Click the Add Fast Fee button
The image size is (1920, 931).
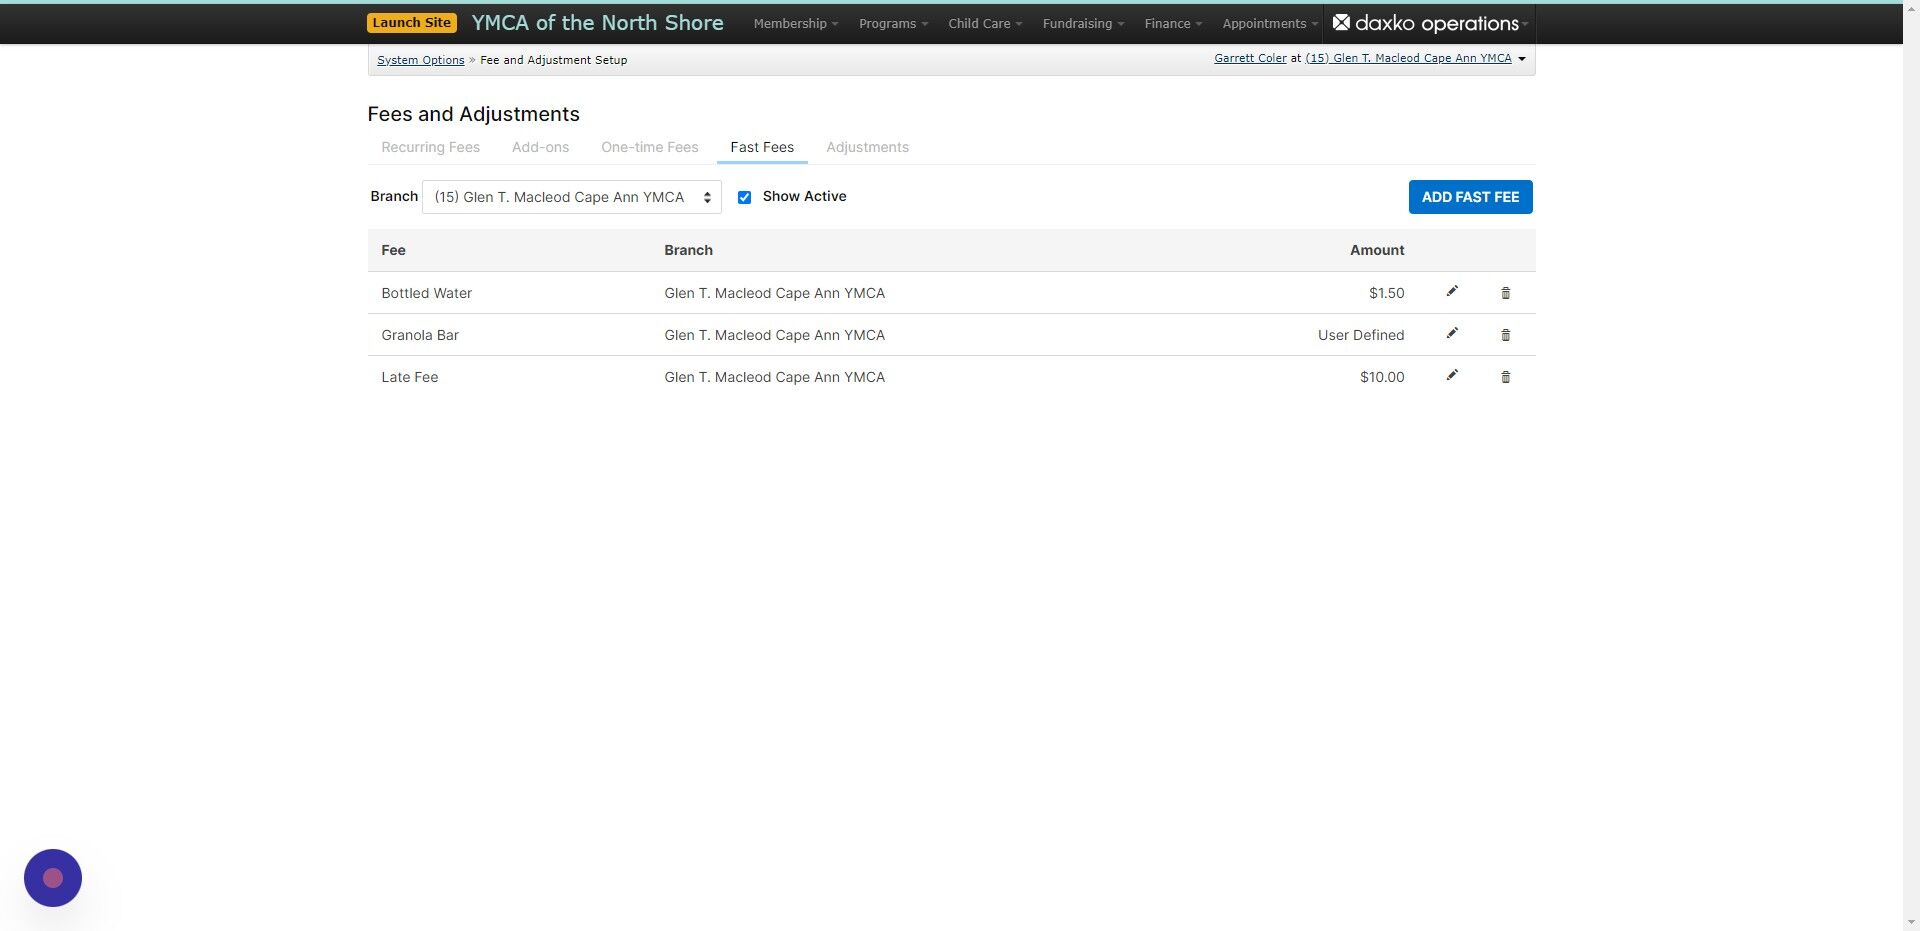click(1470, 197)
